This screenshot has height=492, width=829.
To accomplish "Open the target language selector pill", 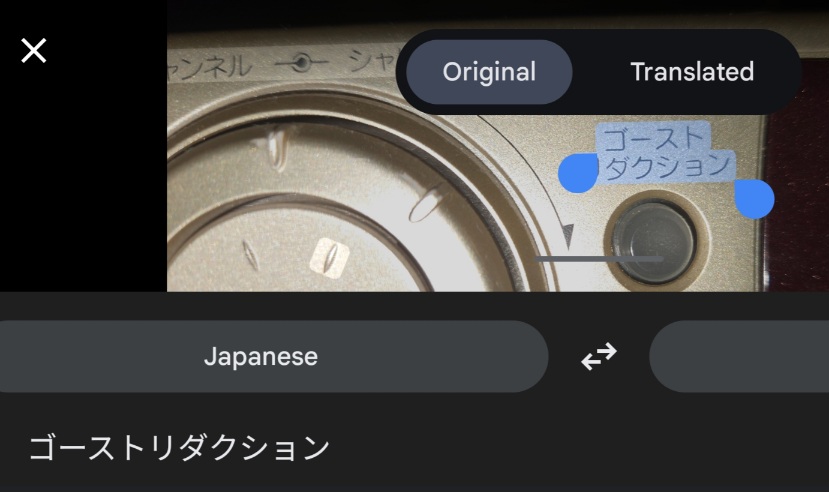I will coord(739,356).
